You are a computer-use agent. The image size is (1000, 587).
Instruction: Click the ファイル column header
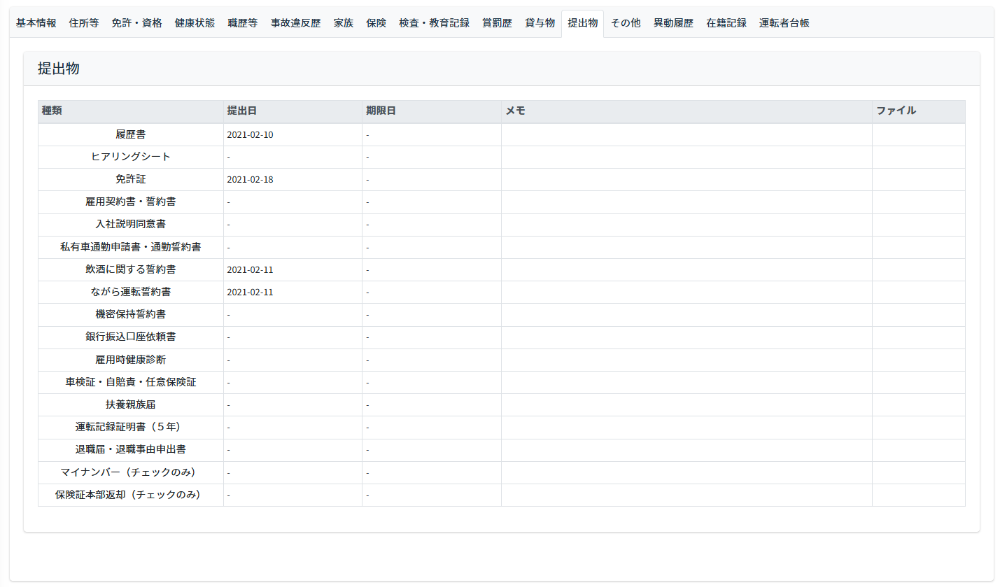(896, 111)
